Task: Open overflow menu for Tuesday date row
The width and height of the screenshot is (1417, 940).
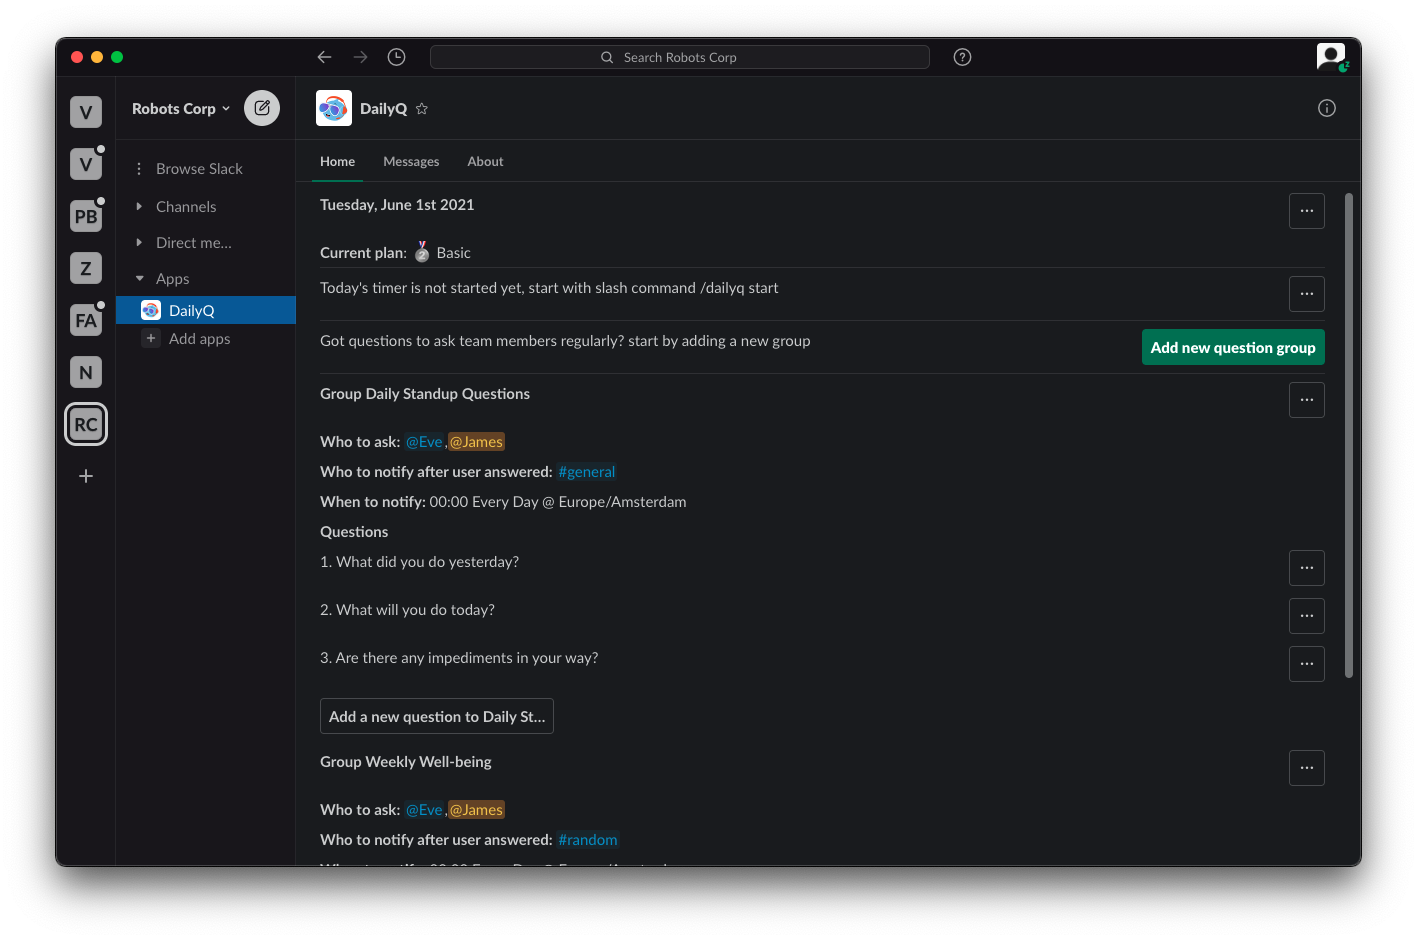Action: (x=1307, y=211)
